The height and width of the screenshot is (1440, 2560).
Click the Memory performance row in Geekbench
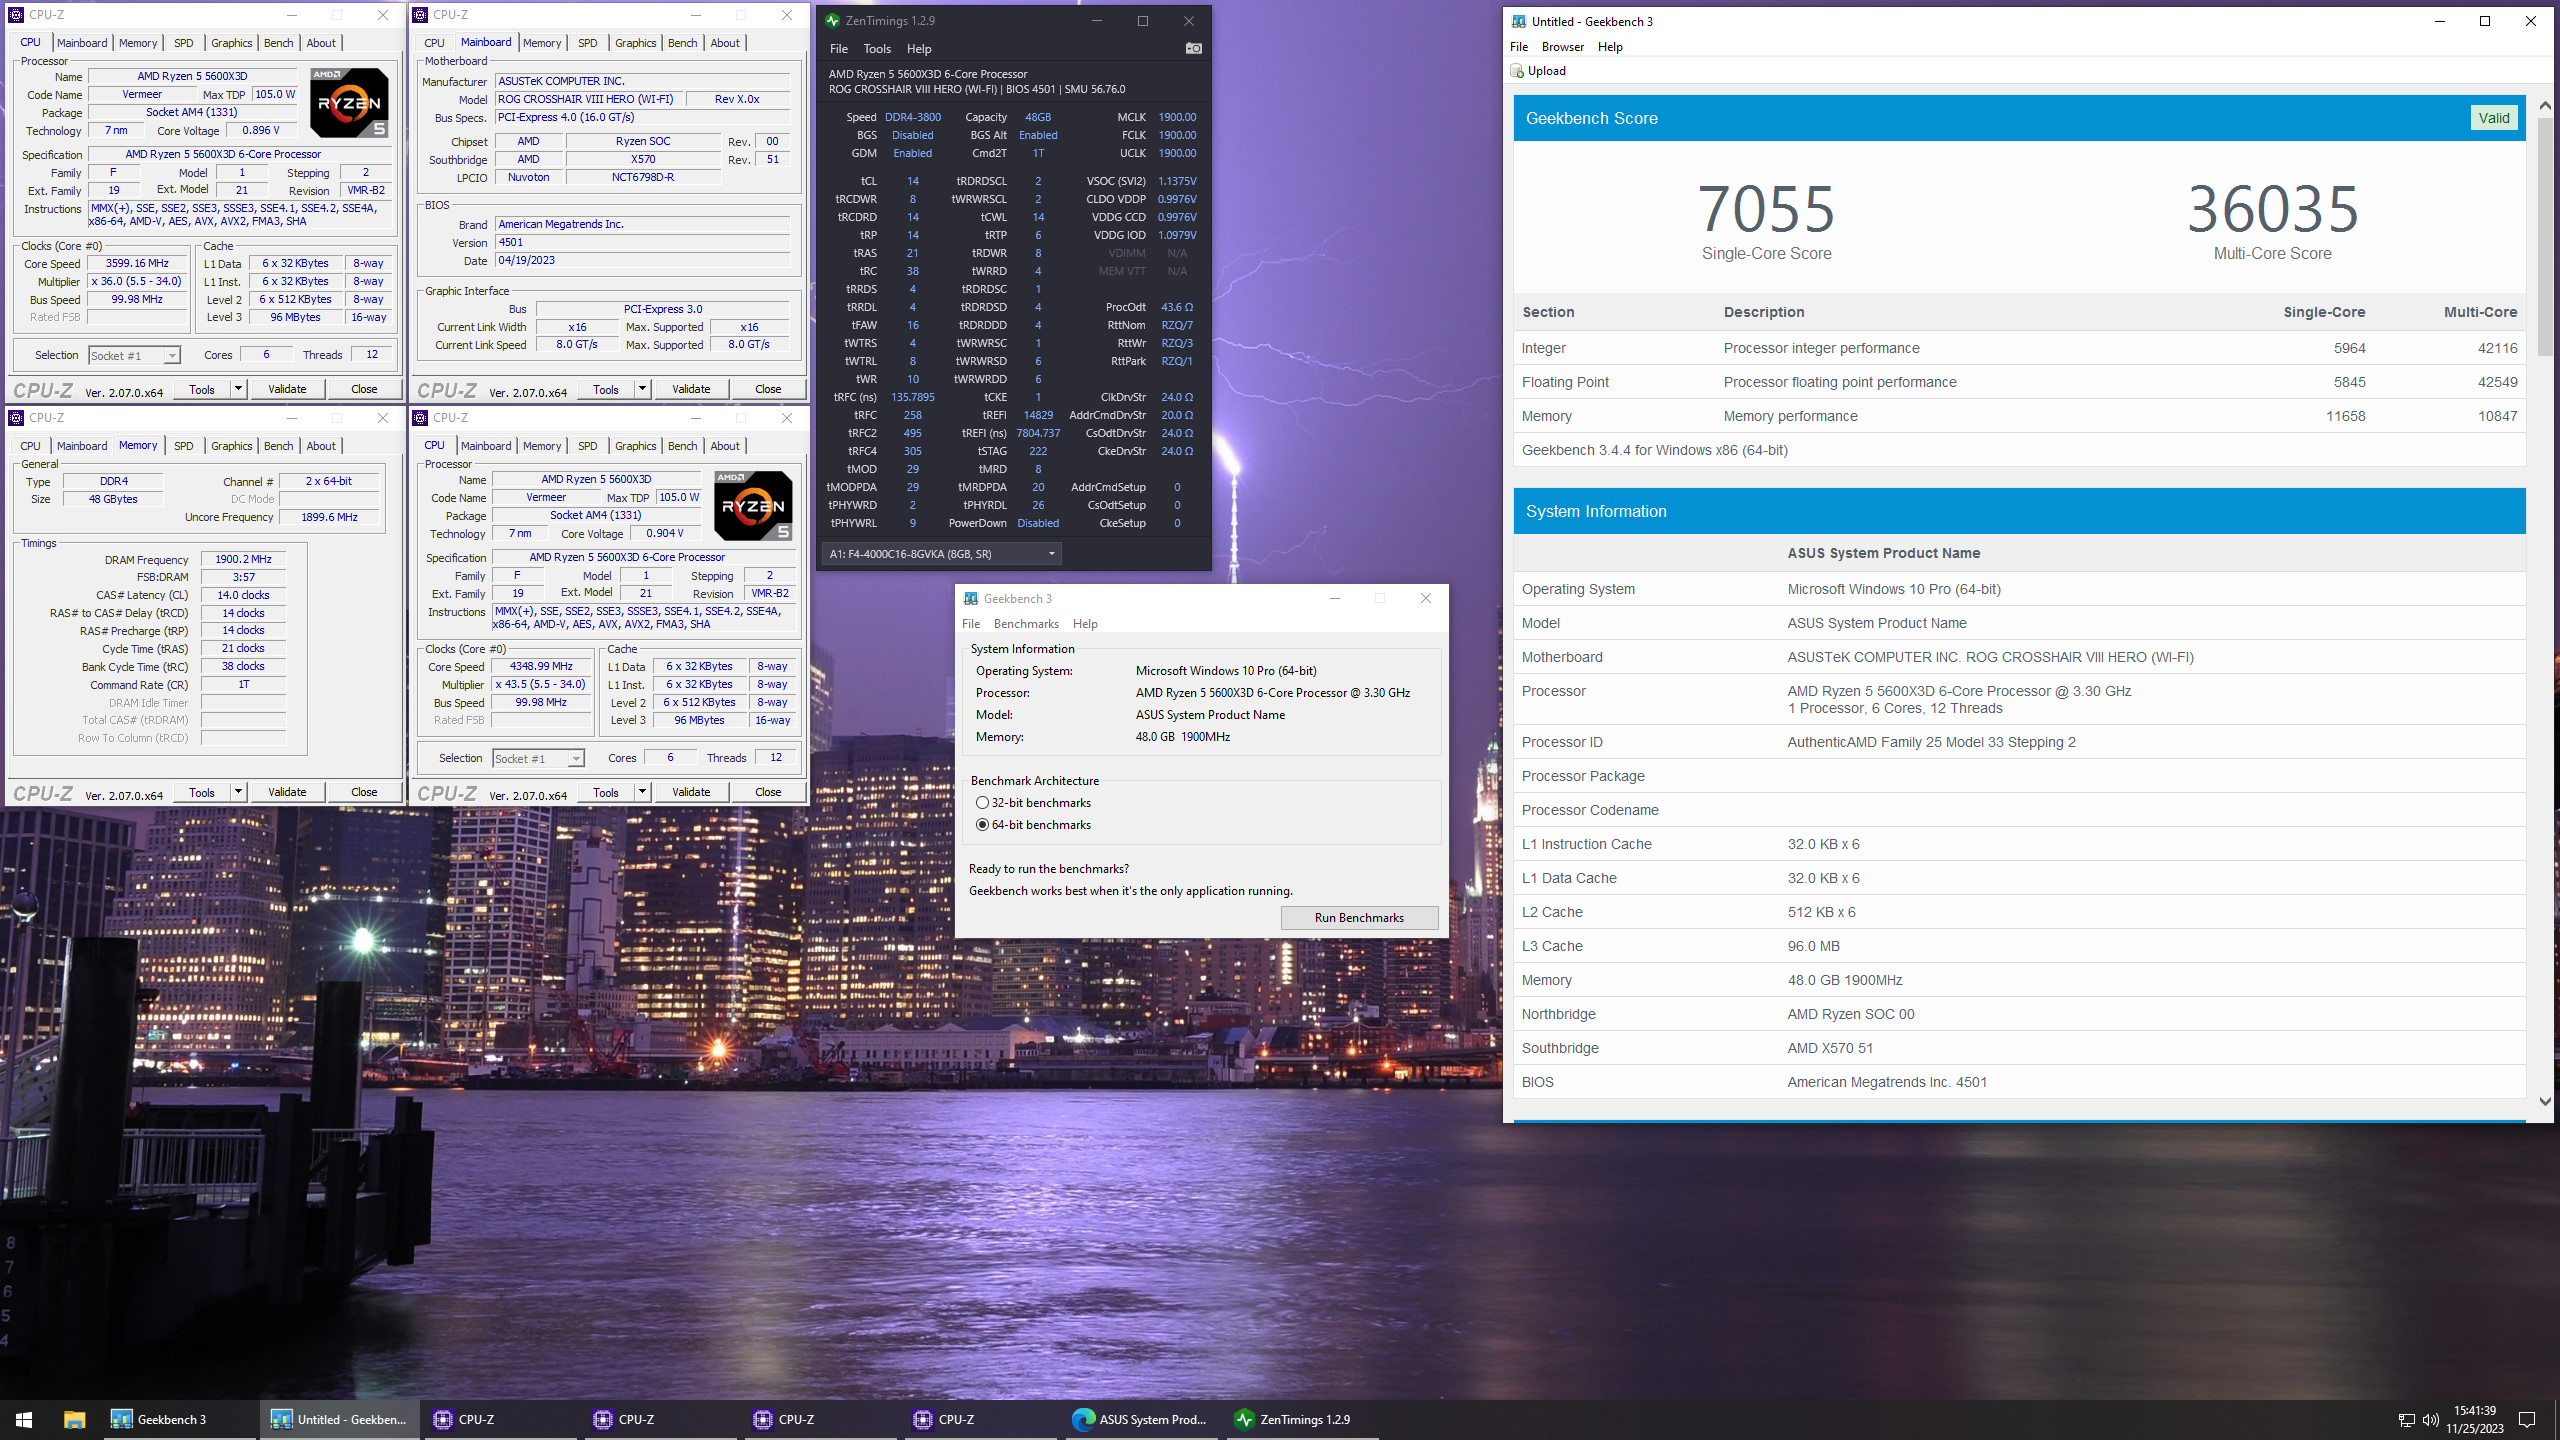[2019, 416]
